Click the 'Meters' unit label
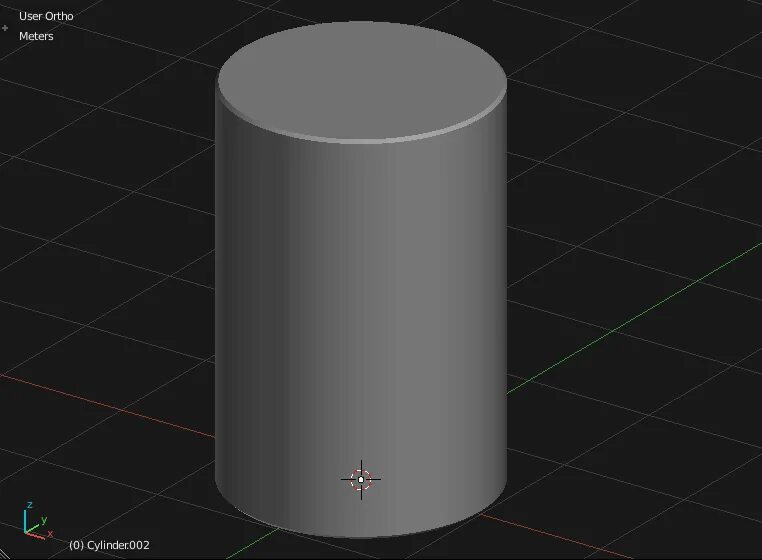 click(x=36, y=36)
